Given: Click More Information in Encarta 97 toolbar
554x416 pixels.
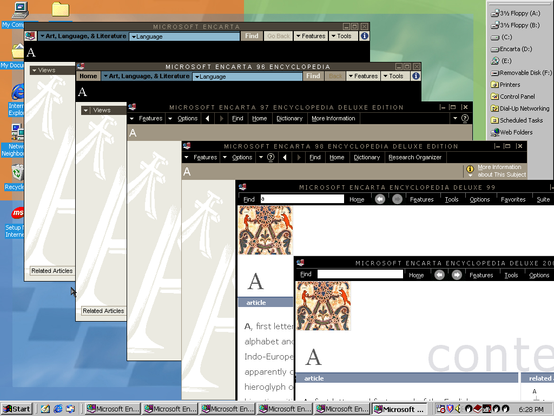Looking at the screenshot, I should pyautogui.click(x=333, y=118).
